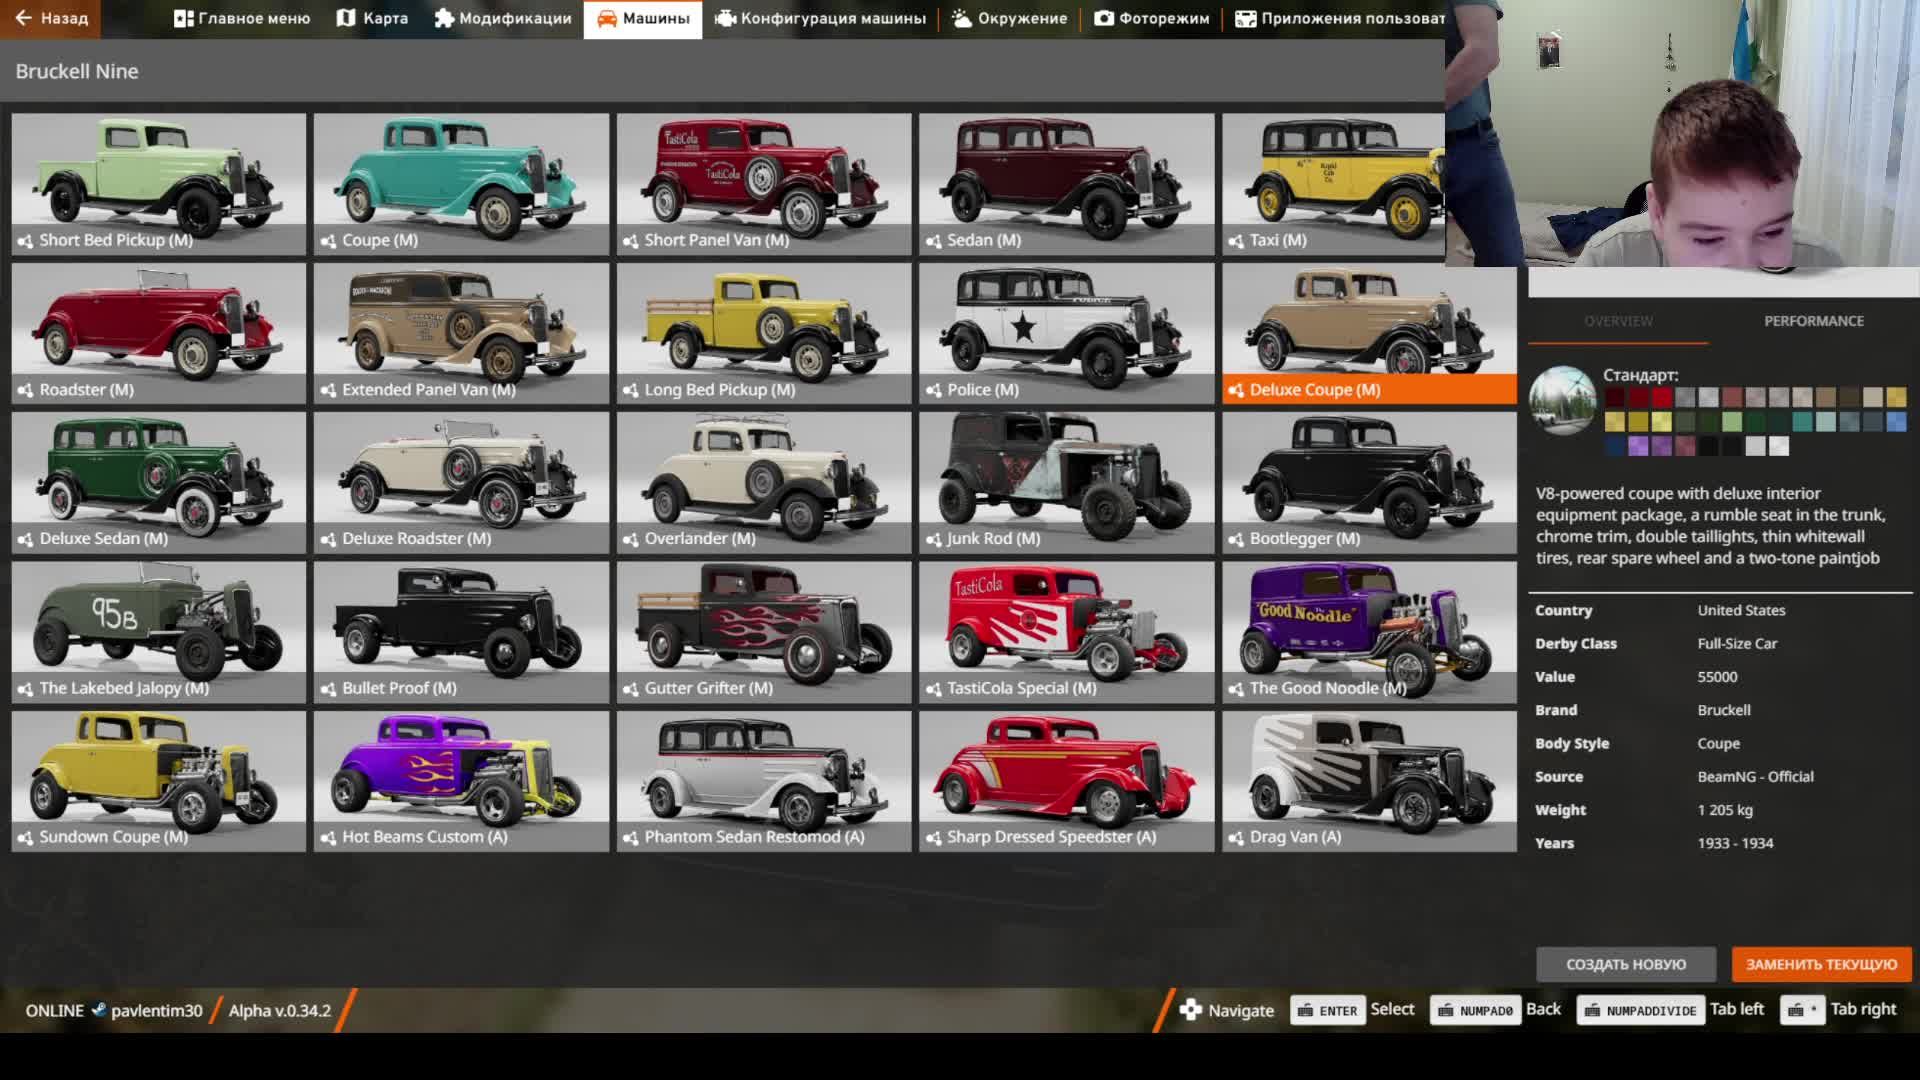Click the config icon beside Deluxe Coupe (M)
The height and width of the screenshot is (1080, 1920).
tap(1236, 390)
